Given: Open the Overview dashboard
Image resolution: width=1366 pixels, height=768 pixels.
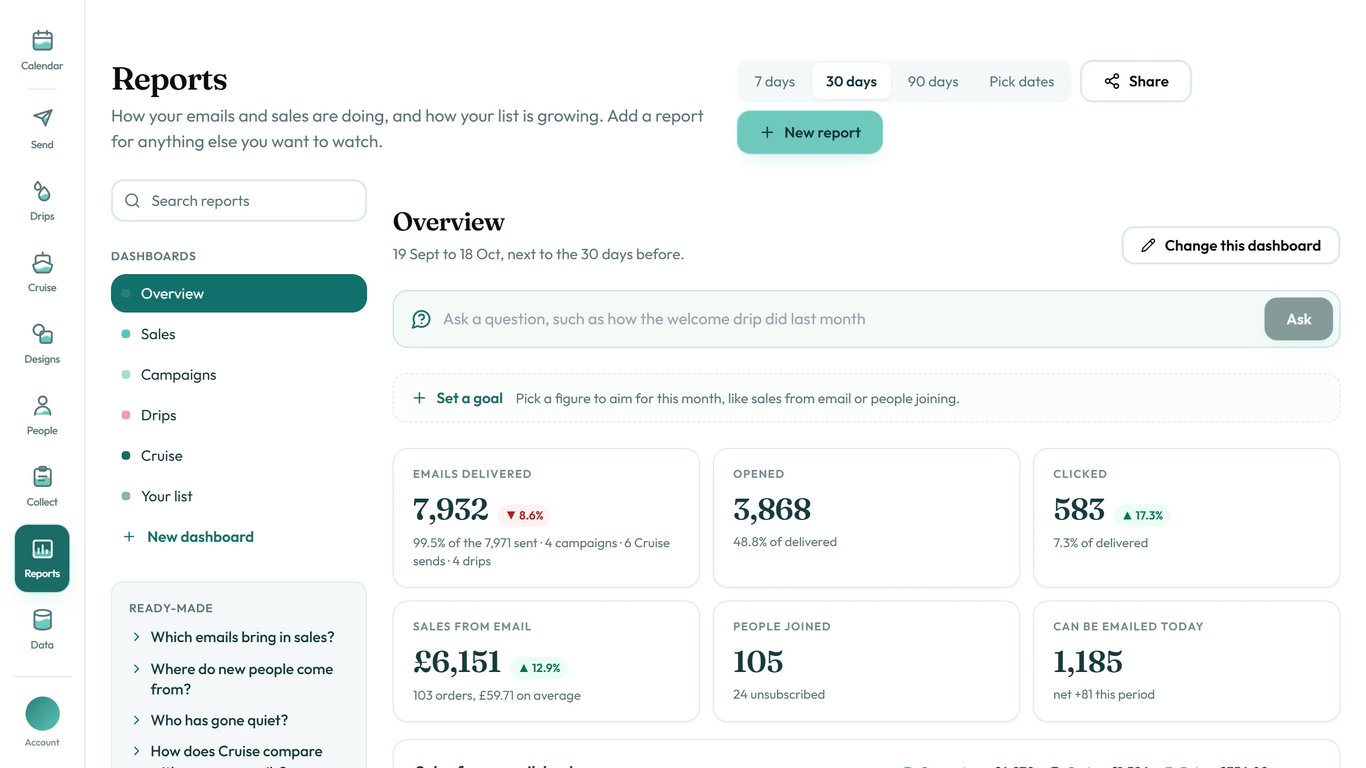Looking at the screenshot, I should pyautogui.click(x=239, y=293).
